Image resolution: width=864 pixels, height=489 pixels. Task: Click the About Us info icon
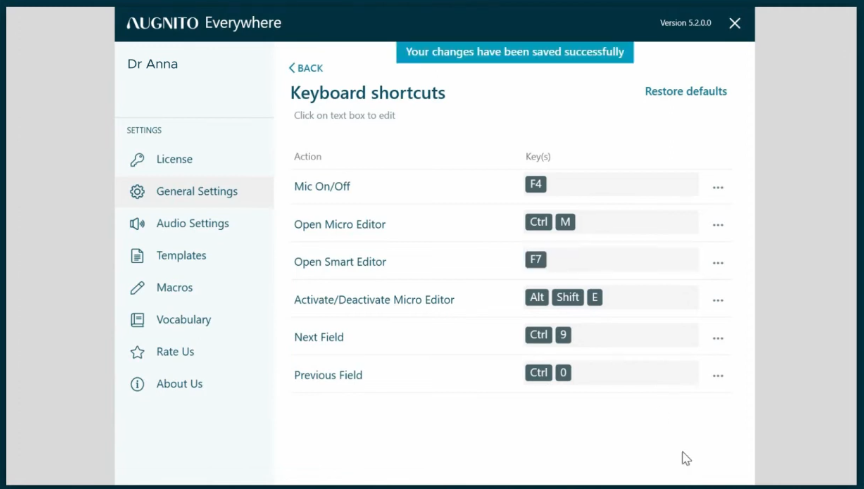click(137, 384)
